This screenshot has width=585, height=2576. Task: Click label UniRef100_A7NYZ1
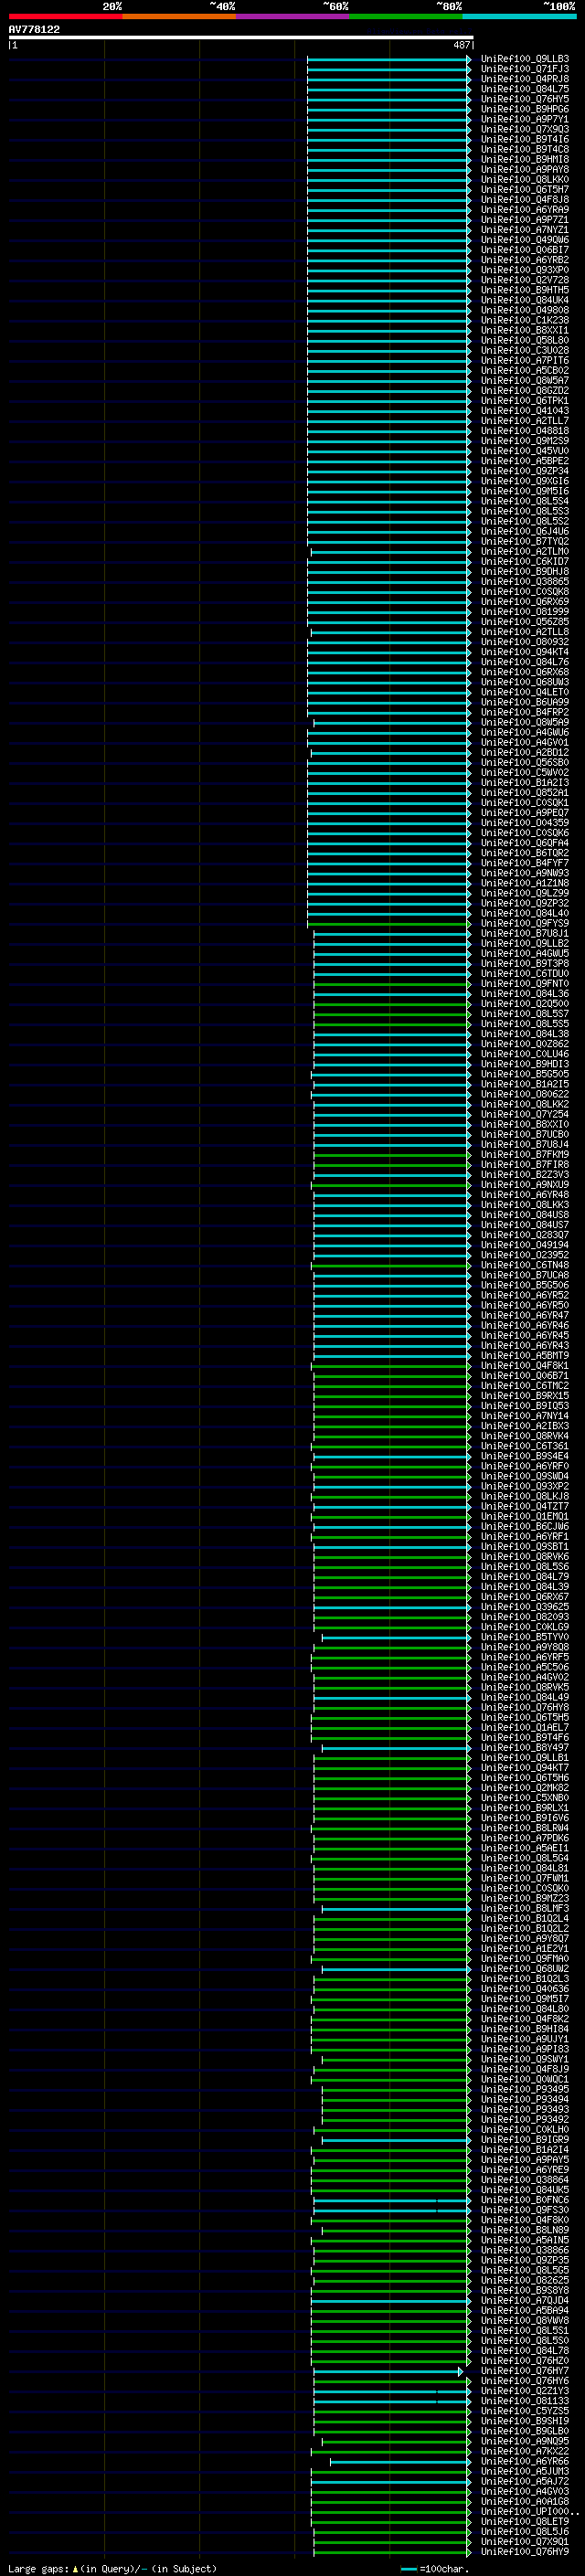[x=525, y=230]
